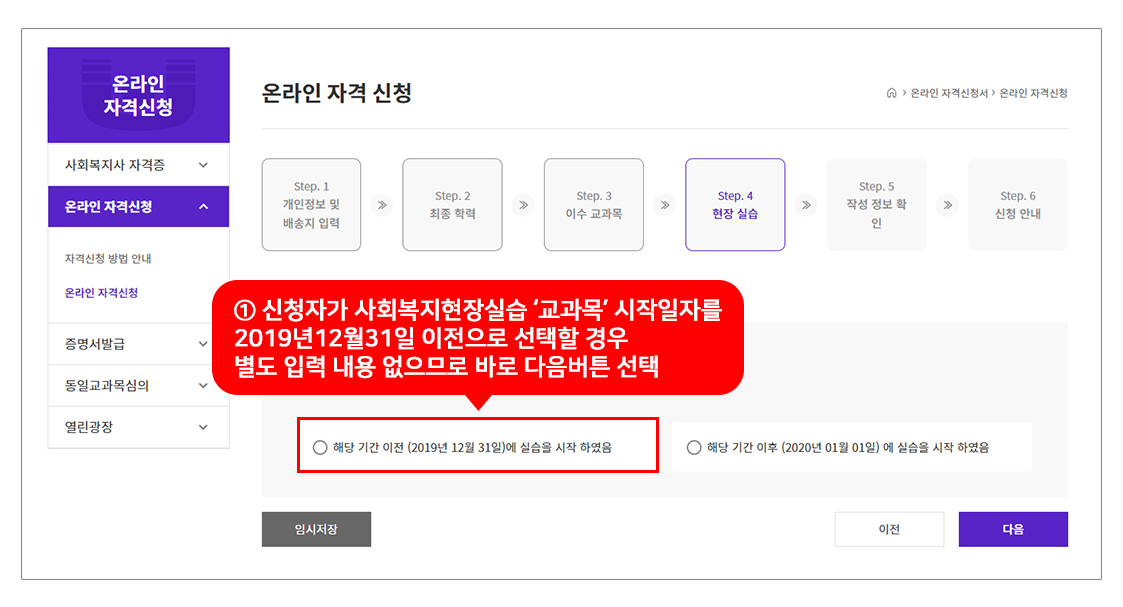The height and width of the screenshot is (607, 1123).
Task: Click the purple 다음 button
Action: click(x=1012, y=529)
